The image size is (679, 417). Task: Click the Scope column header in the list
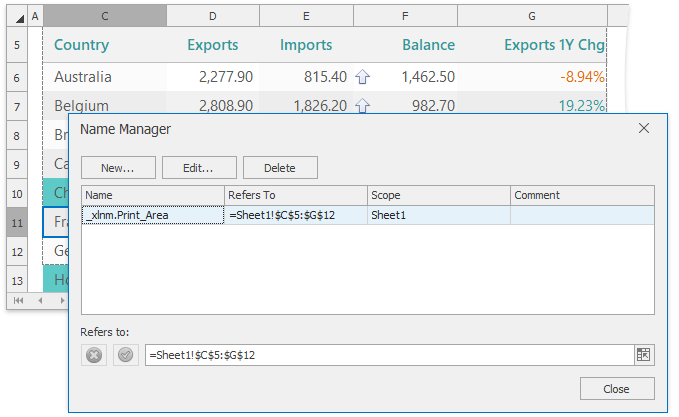[x=438, y=195]
